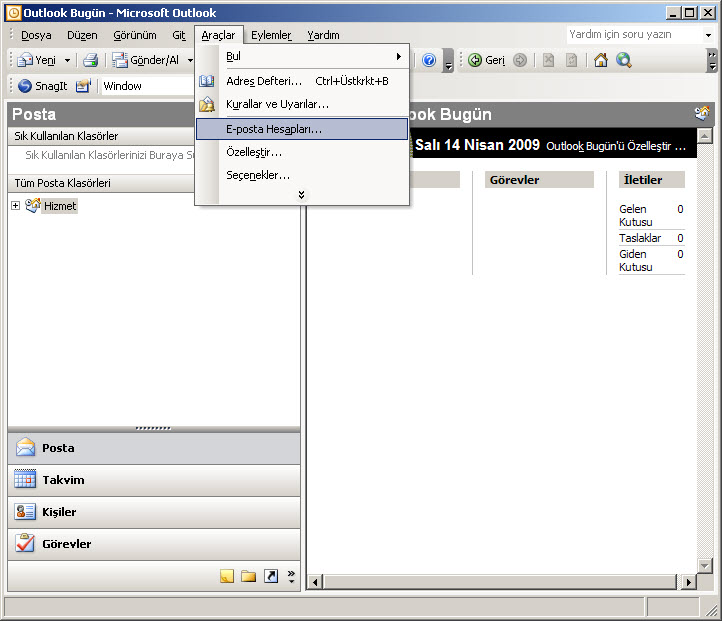This screenshot has width=722, height=621.
Task: Click the İletiler column header
Action: point(652,180)
